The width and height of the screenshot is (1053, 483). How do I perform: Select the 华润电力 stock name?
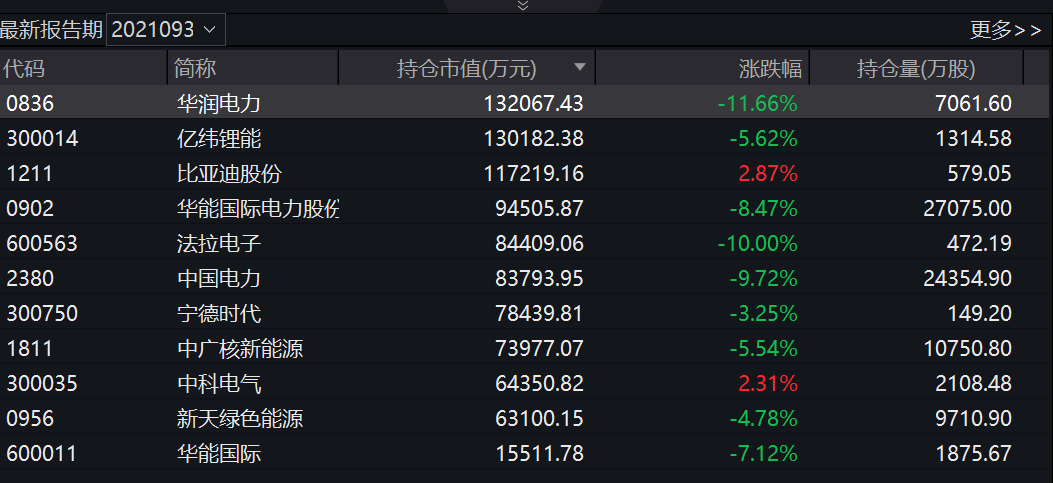pos(219,103)
